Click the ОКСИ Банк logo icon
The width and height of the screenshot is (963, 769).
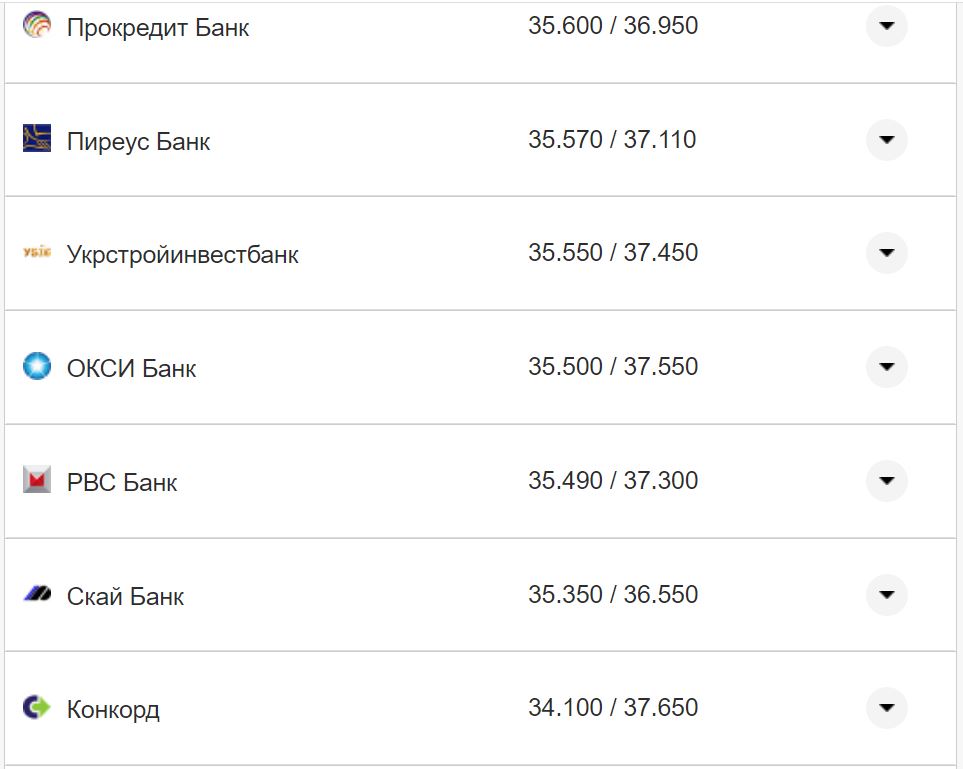[37, 366]
